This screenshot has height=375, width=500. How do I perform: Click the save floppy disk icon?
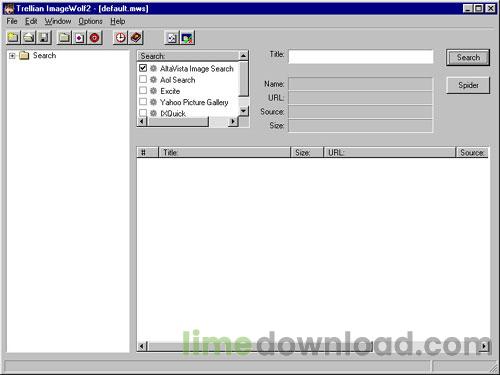click(44, 38)
